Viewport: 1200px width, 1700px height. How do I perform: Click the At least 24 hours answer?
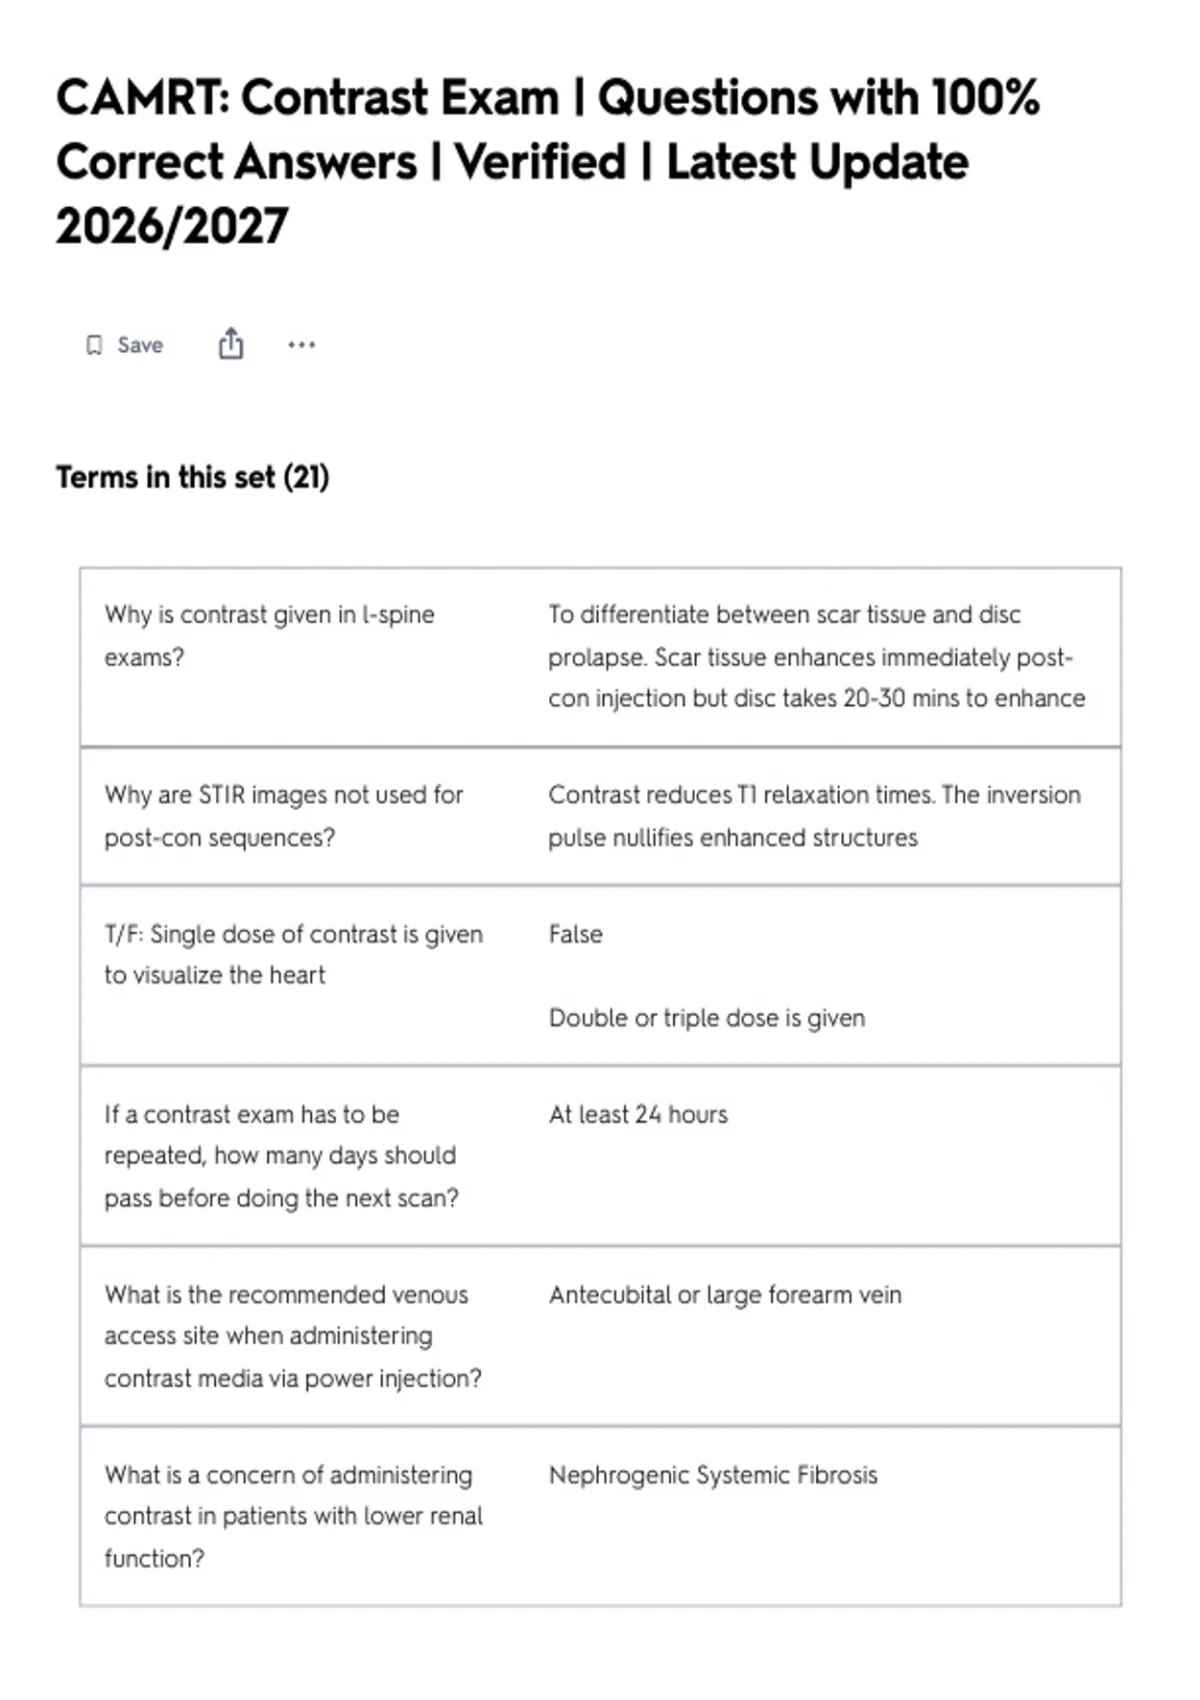638,1114
